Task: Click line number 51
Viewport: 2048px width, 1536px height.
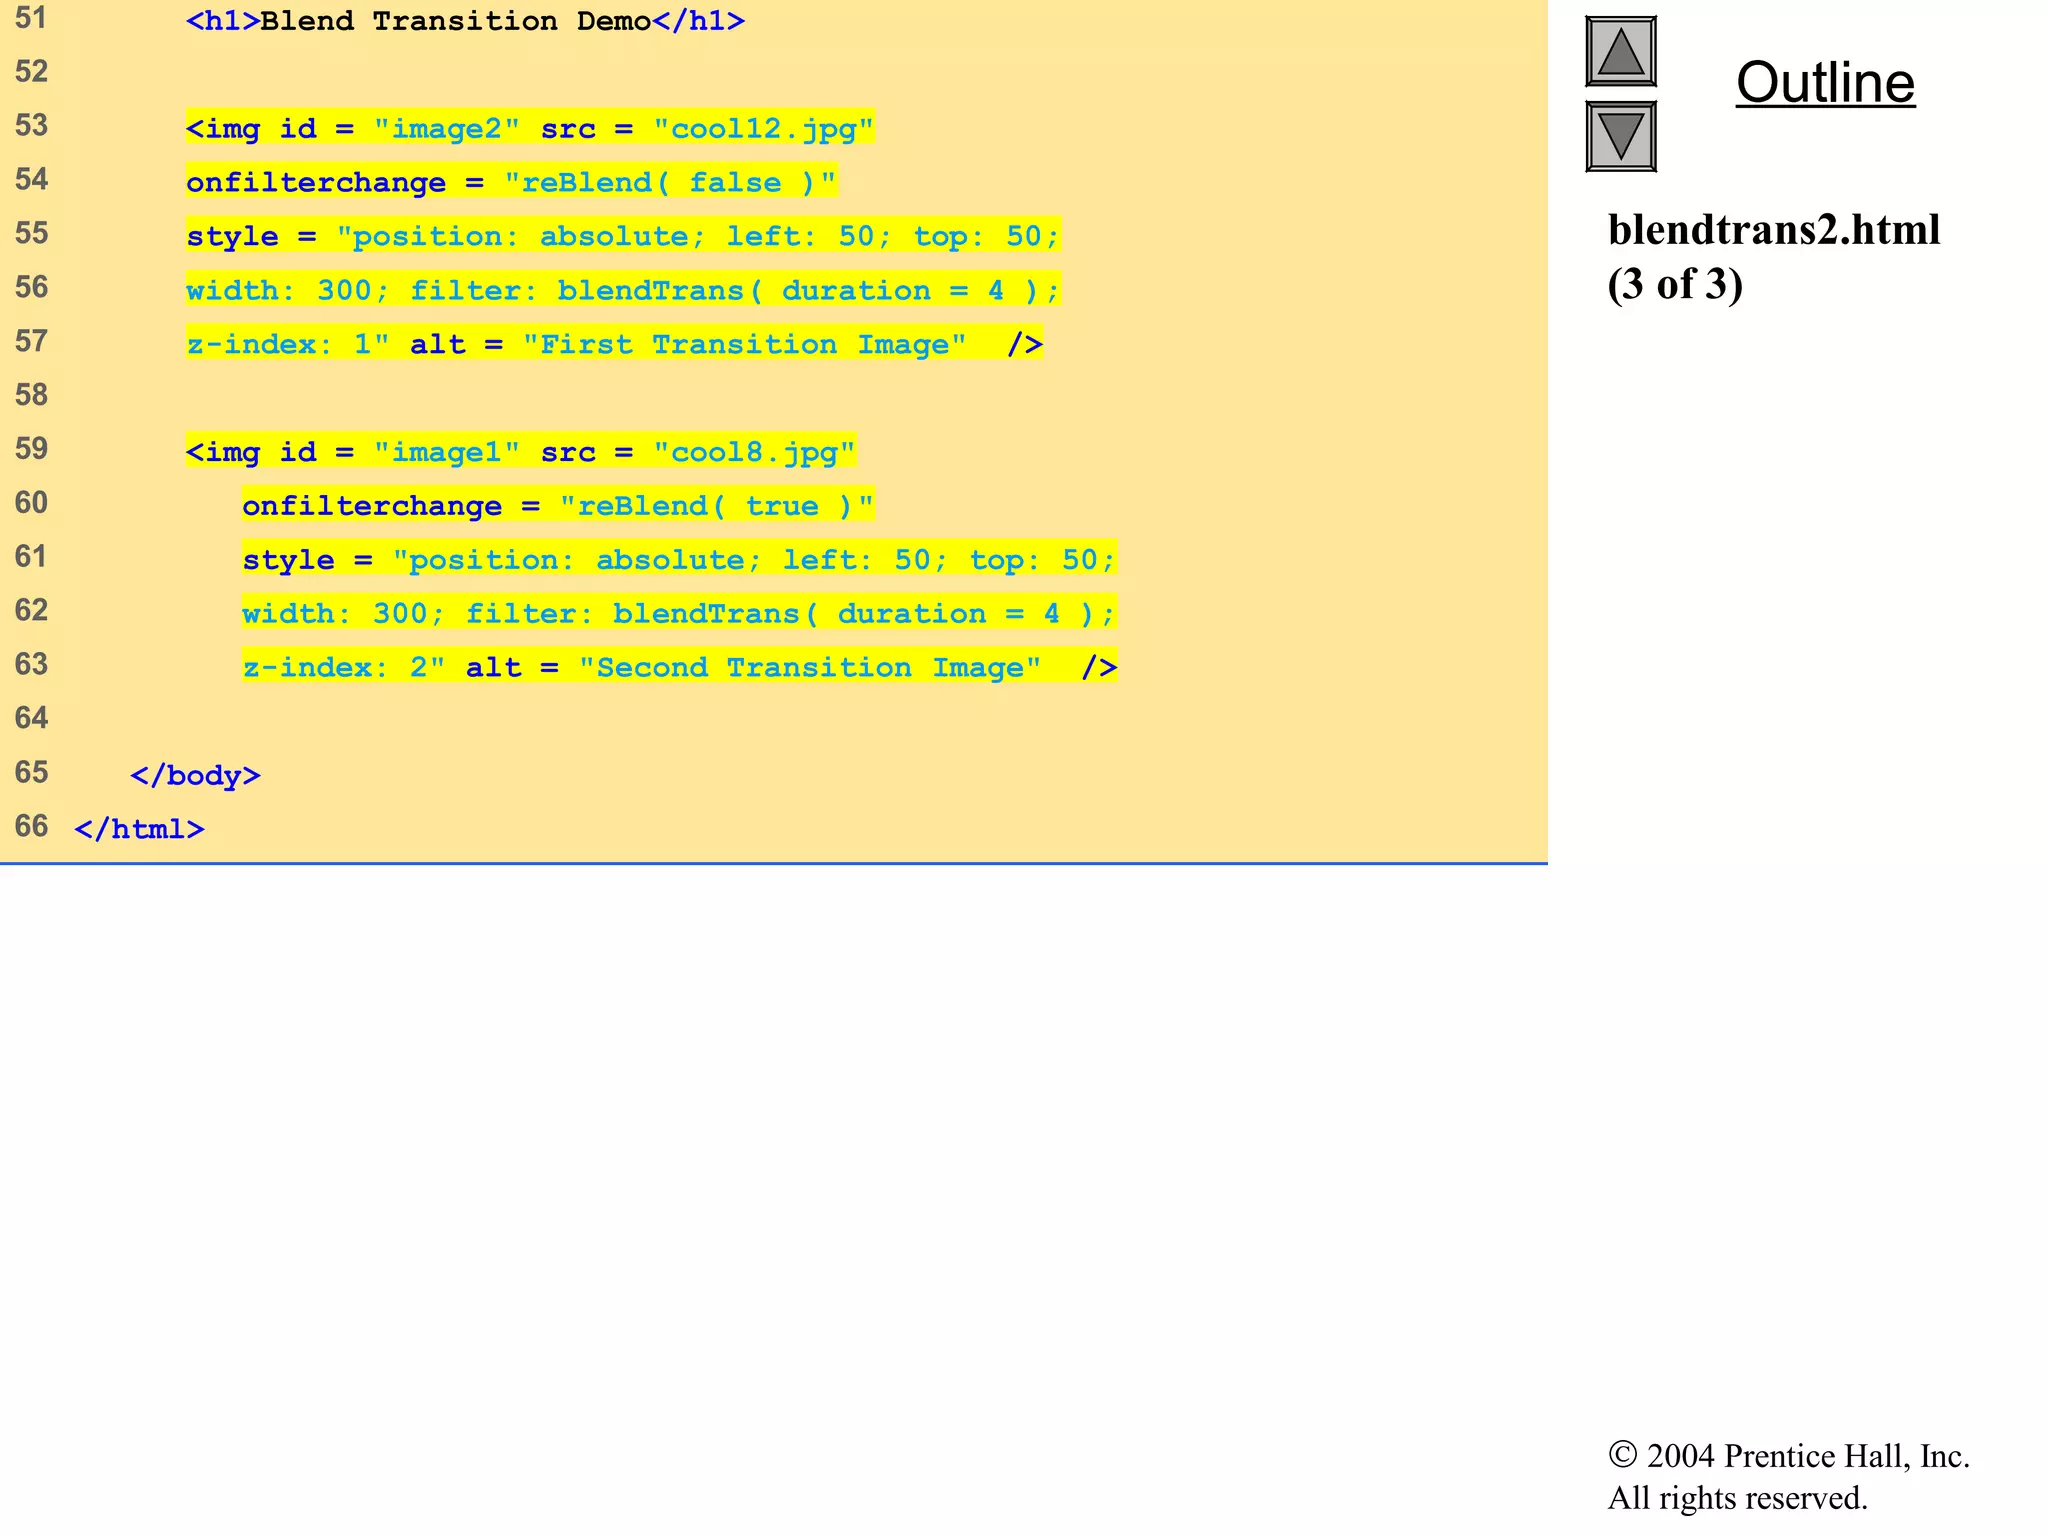Action: click(x=31, y=18)
